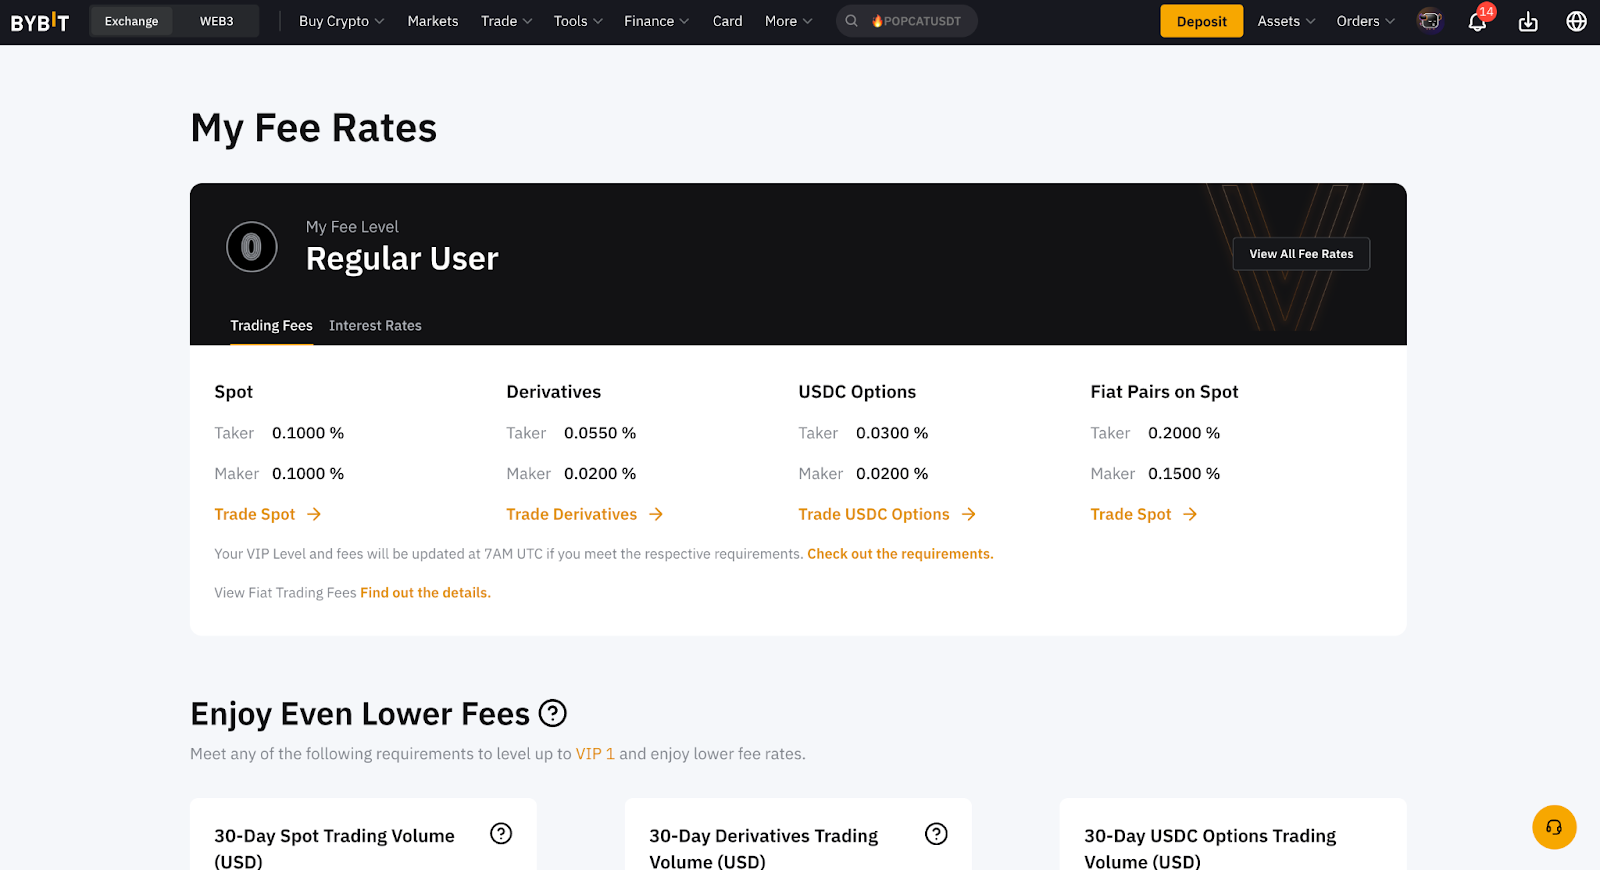
Task: Click the View All Fee Rates button
Action: tap(1301, 254)
